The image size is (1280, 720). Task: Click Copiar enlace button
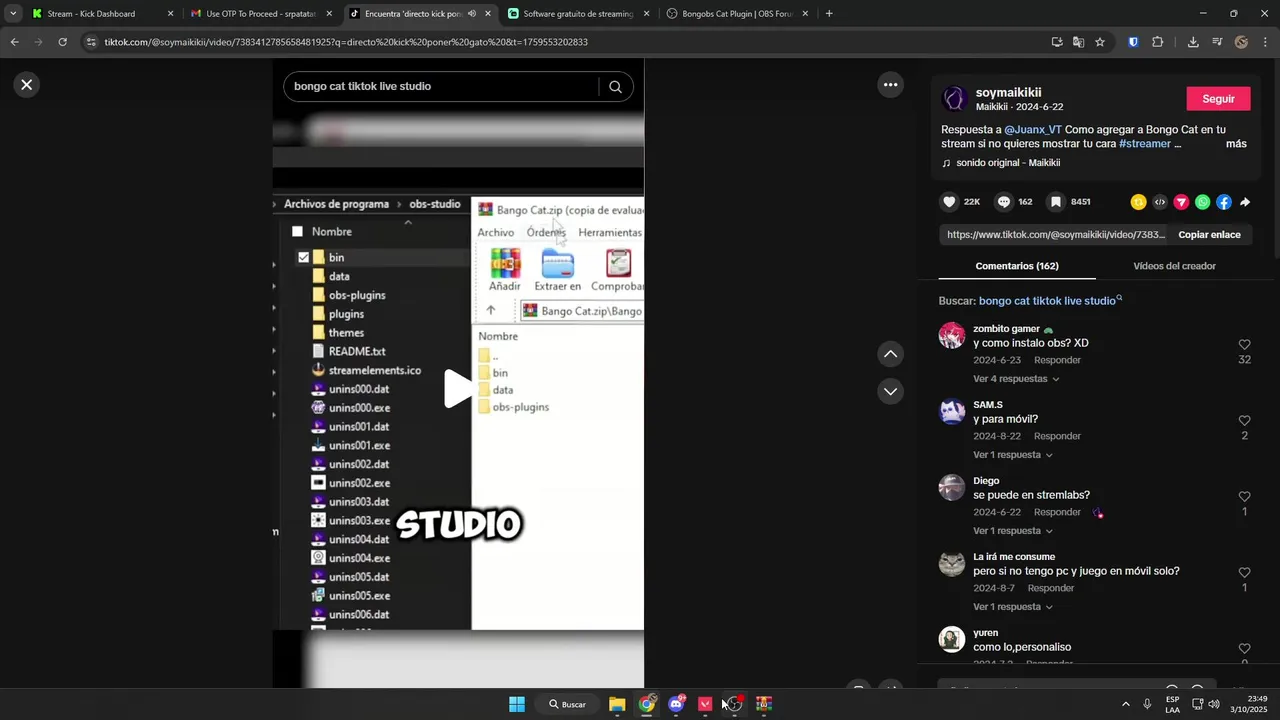(1209, 235)
